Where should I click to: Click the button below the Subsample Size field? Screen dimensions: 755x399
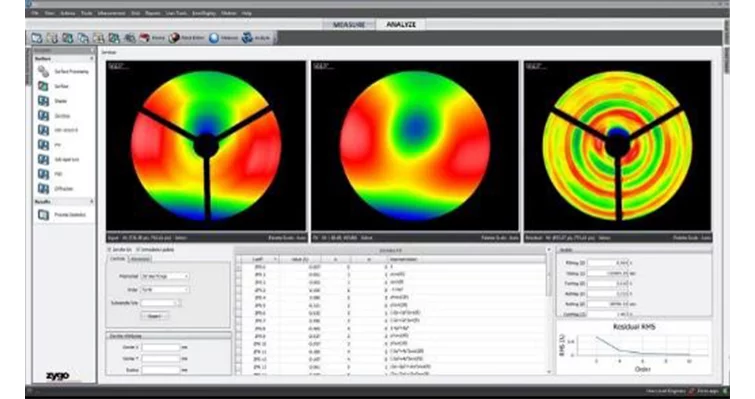click(155, 316)
